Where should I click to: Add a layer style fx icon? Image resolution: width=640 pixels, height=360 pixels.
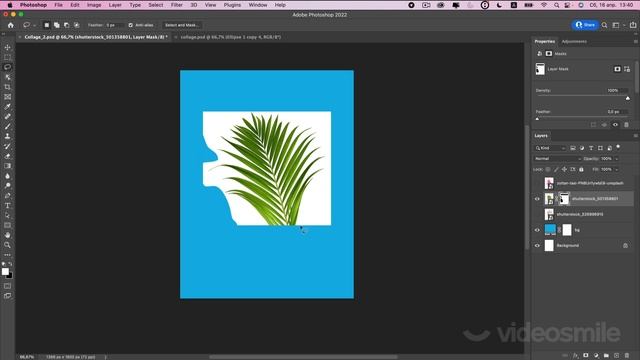[x=576, y=356]
